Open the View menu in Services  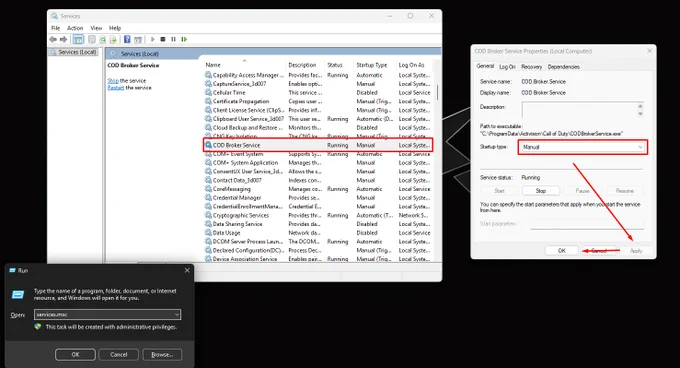(x=96, y=28)
